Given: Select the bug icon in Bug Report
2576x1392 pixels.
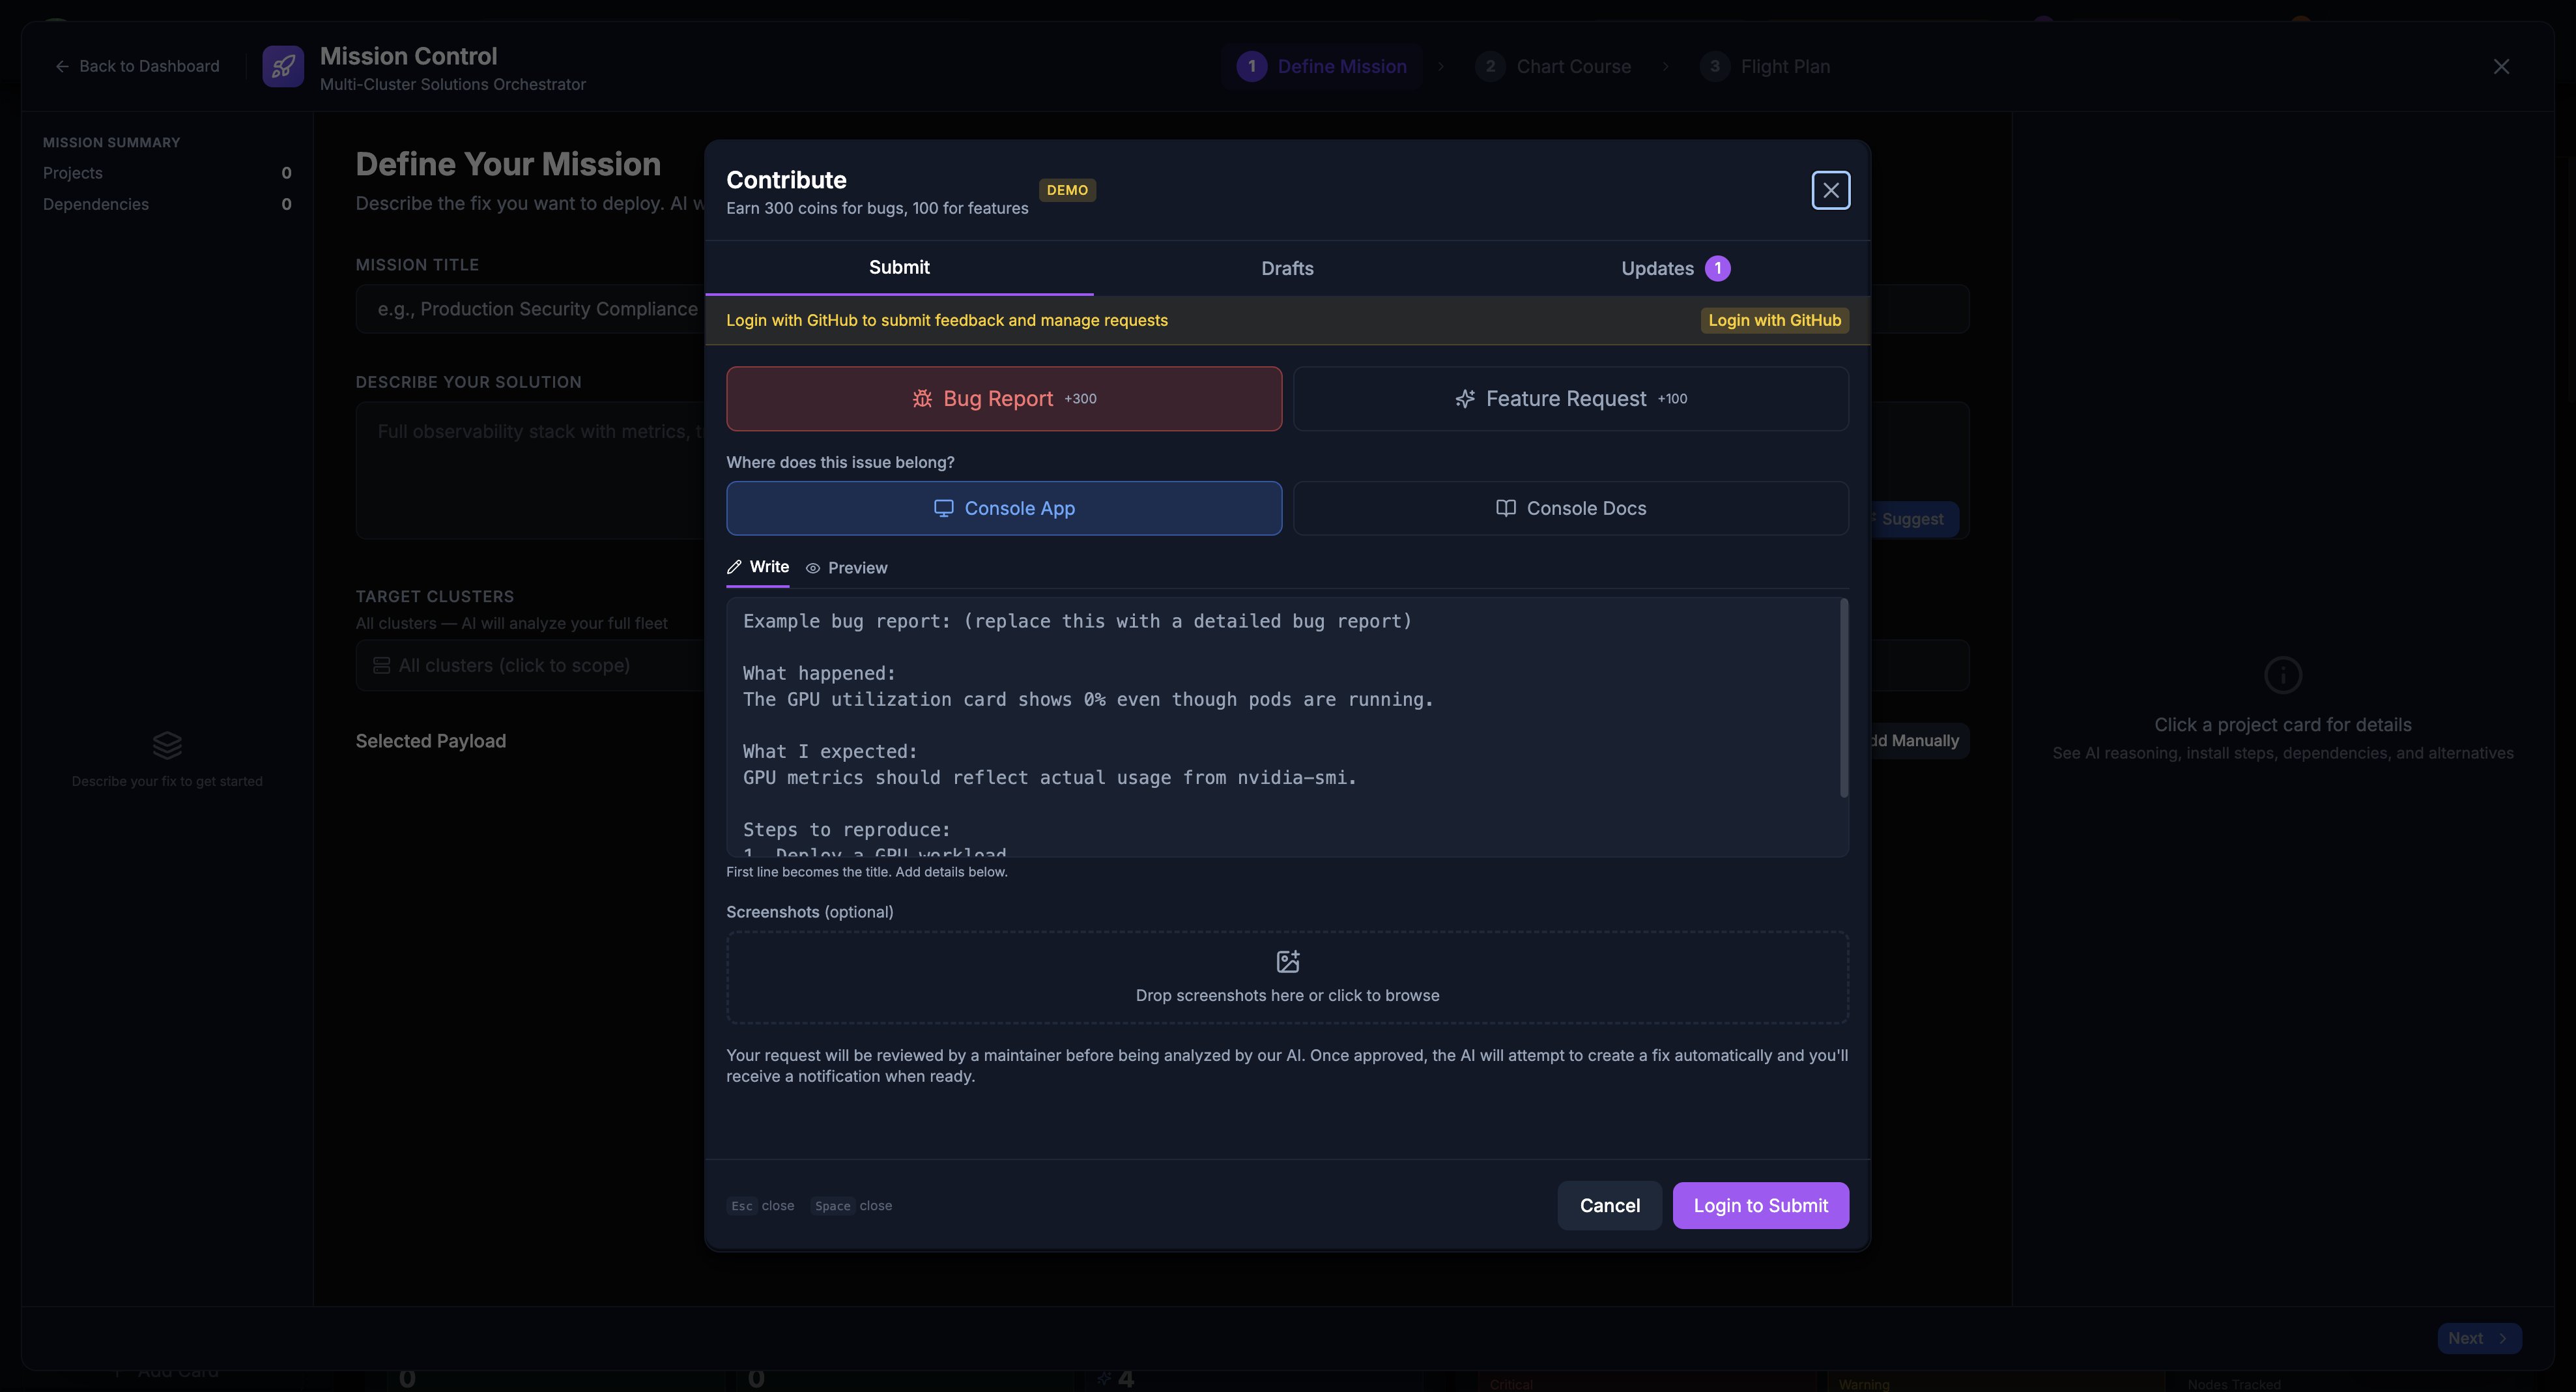Looking at the screenshot, I should [922, 398].
